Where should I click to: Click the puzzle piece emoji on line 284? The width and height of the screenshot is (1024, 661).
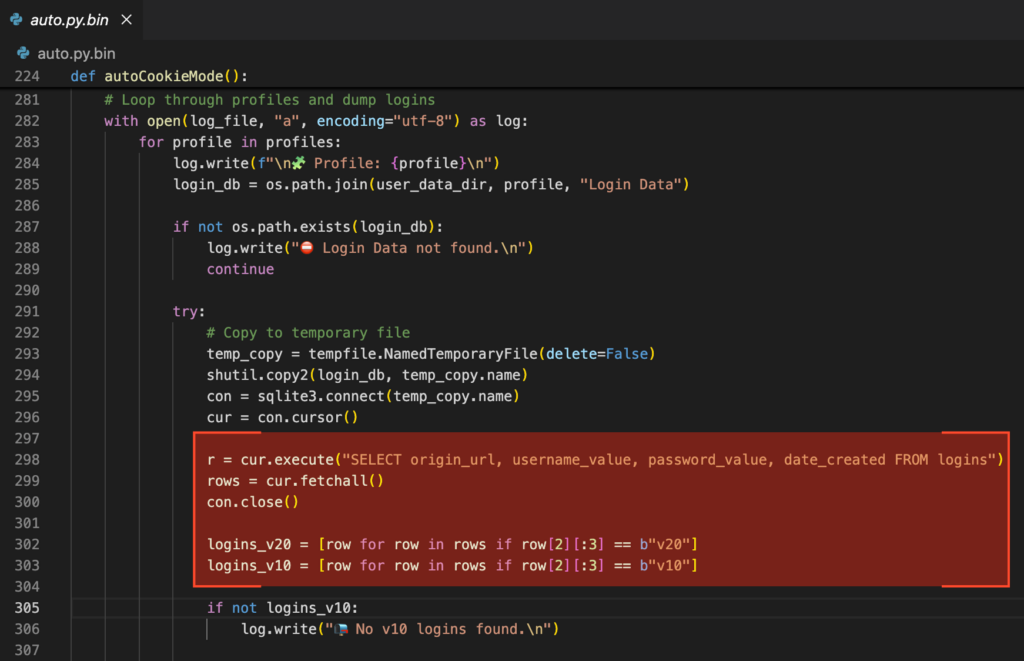(298, 163)
